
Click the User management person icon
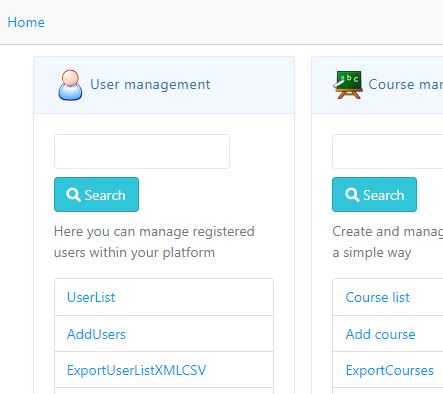pyautogui.click(x=70, y=85)
